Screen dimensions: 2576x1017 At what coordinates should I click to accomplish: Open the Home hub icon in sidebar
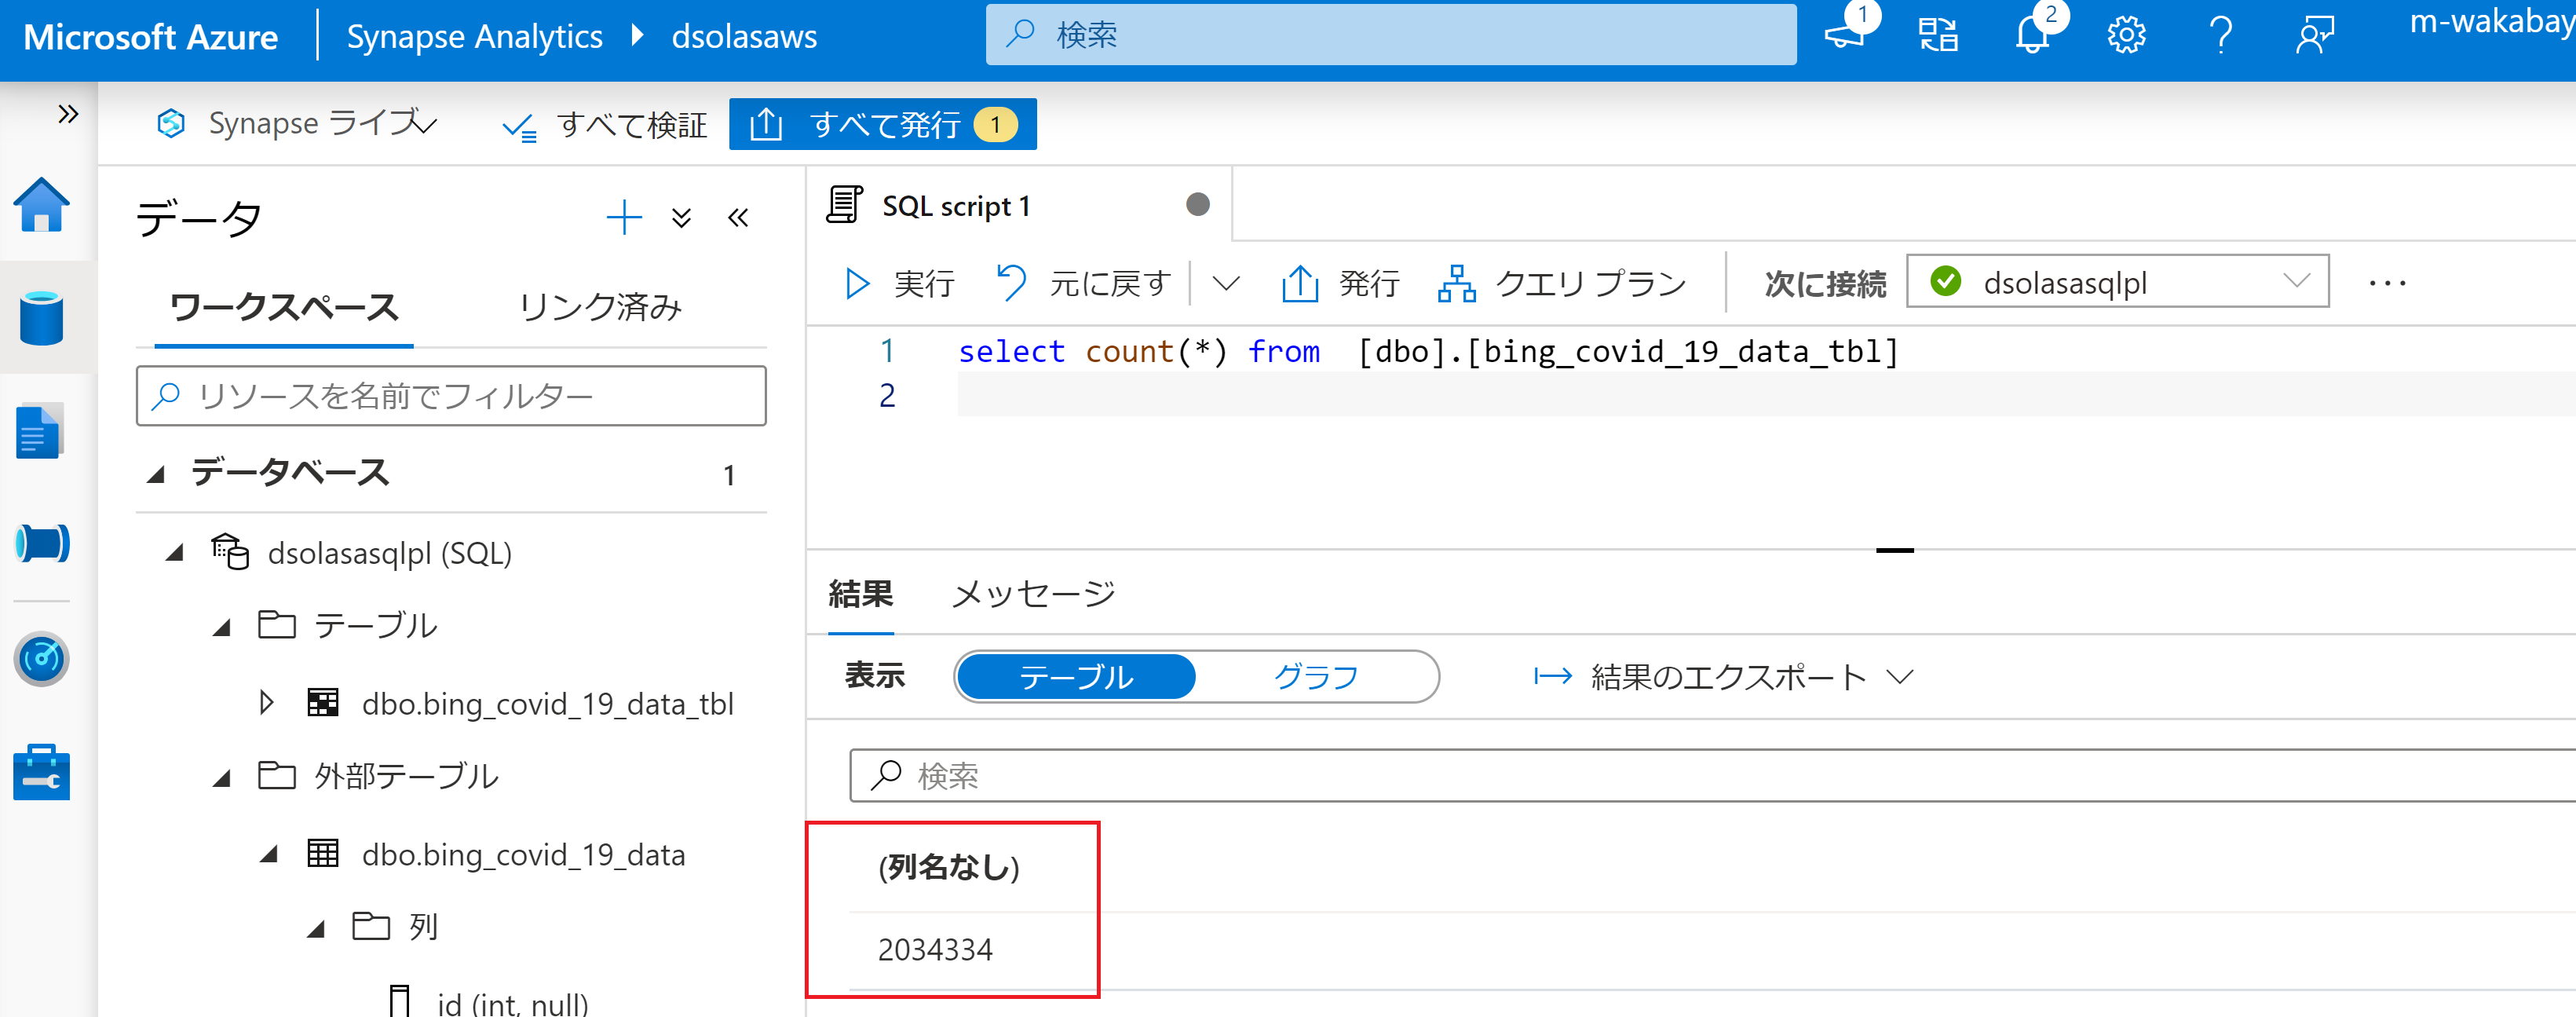(x=41, y=206)
